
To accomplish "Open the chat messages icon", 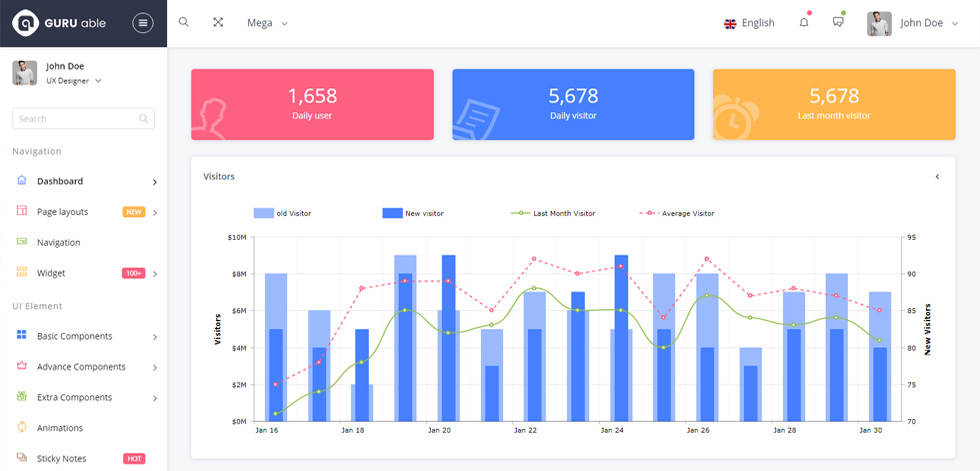I will pyautogui.click(x=839, y=21).
